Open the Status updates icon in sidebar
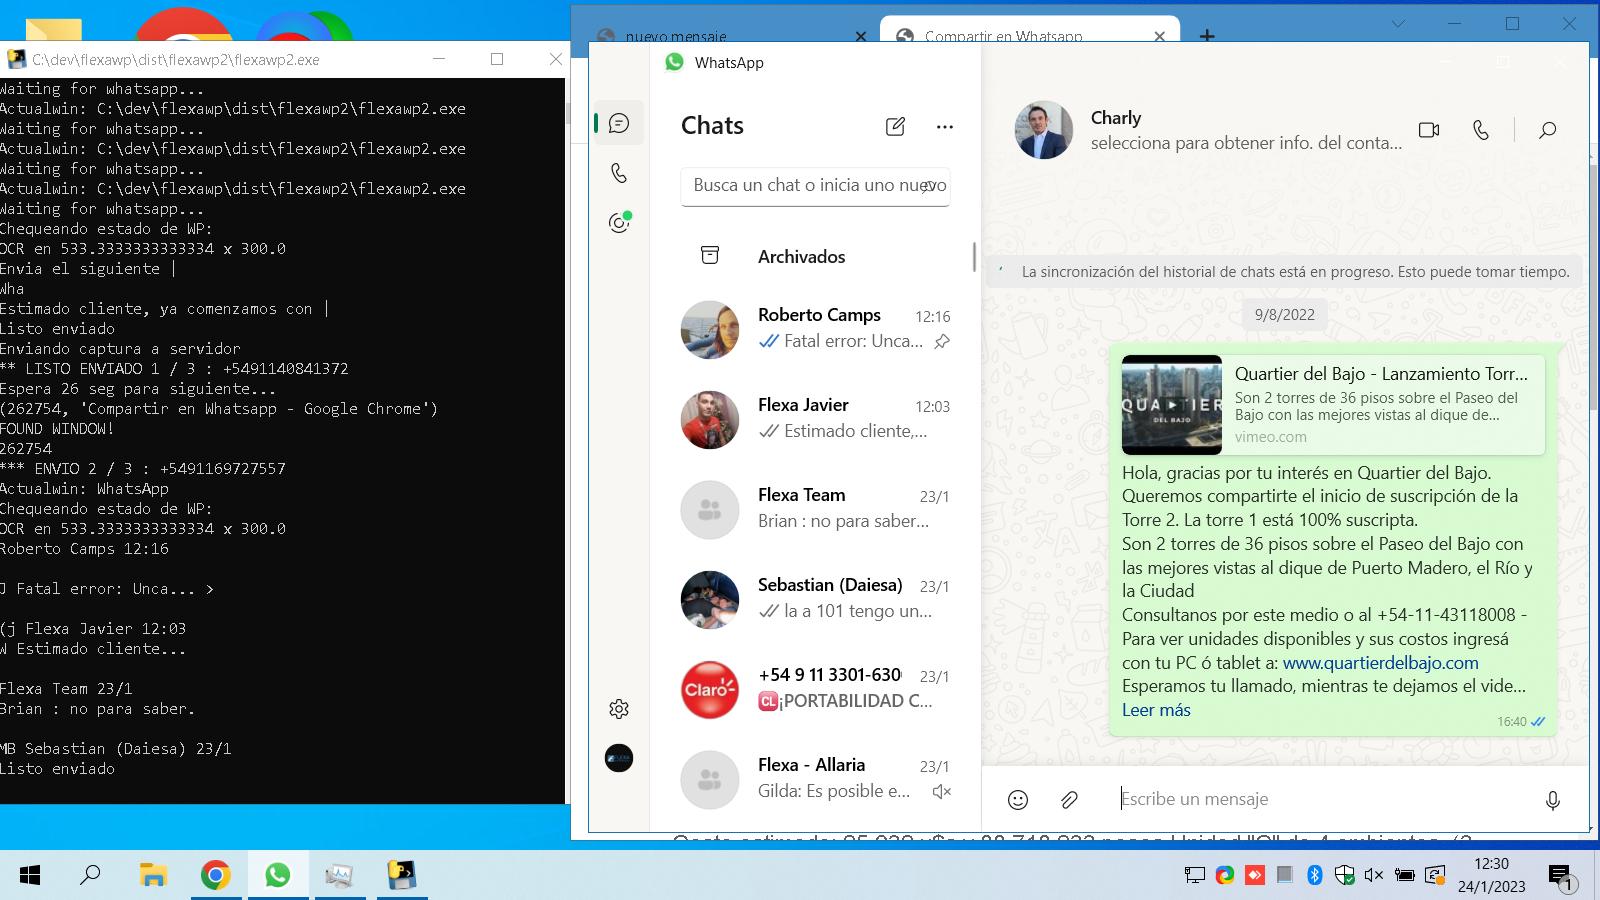This screenshot has height=900, width=1600. point(619,222)
